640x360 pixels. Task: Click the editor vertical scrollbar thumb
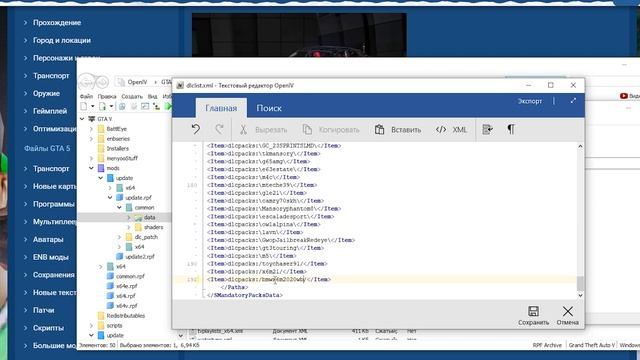(580, 284)
